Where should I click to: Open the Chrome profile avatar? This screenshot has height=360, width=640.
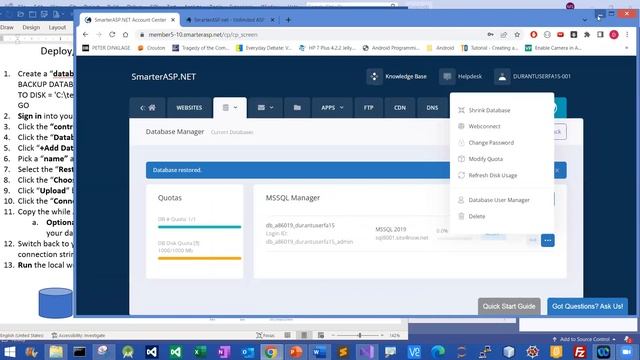614,35
